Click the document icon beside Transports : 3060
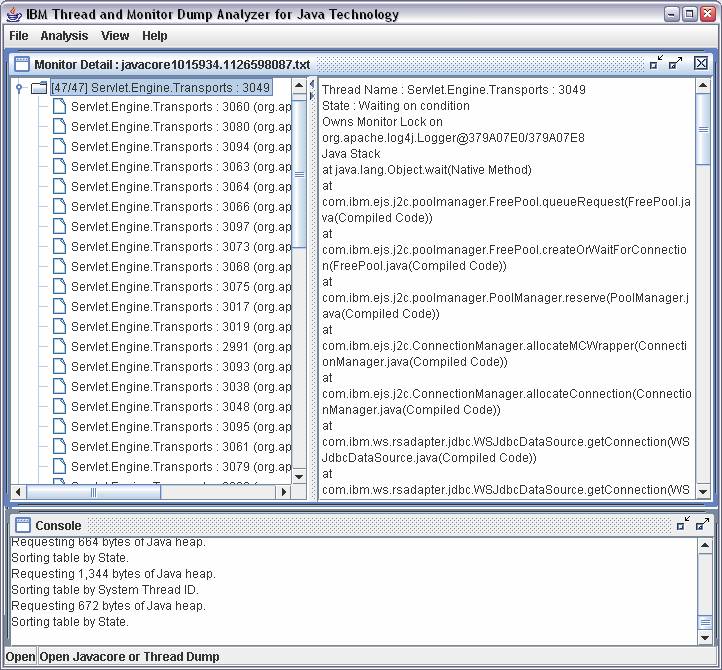Image resolution: width=722 pixels, height=670 pixels. click(x=59, y=107)
